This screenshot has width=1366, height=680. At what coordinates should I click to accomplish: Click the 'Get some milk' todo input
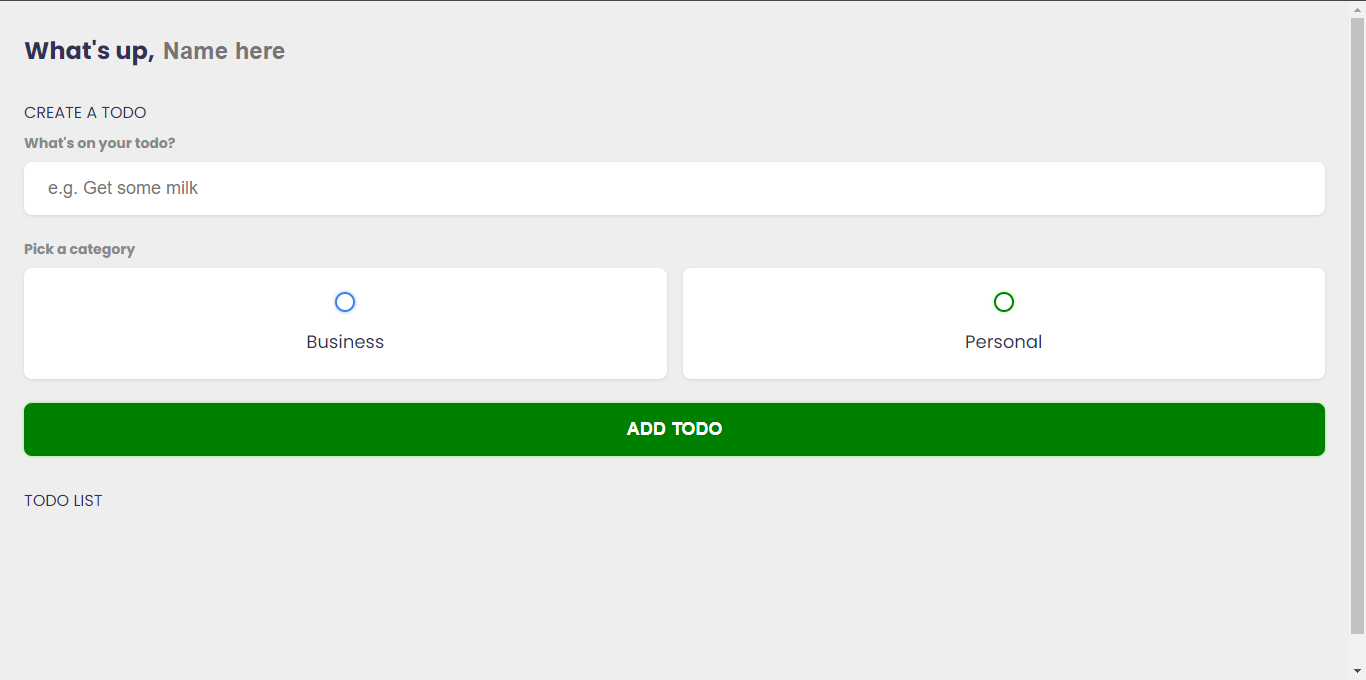674,188
